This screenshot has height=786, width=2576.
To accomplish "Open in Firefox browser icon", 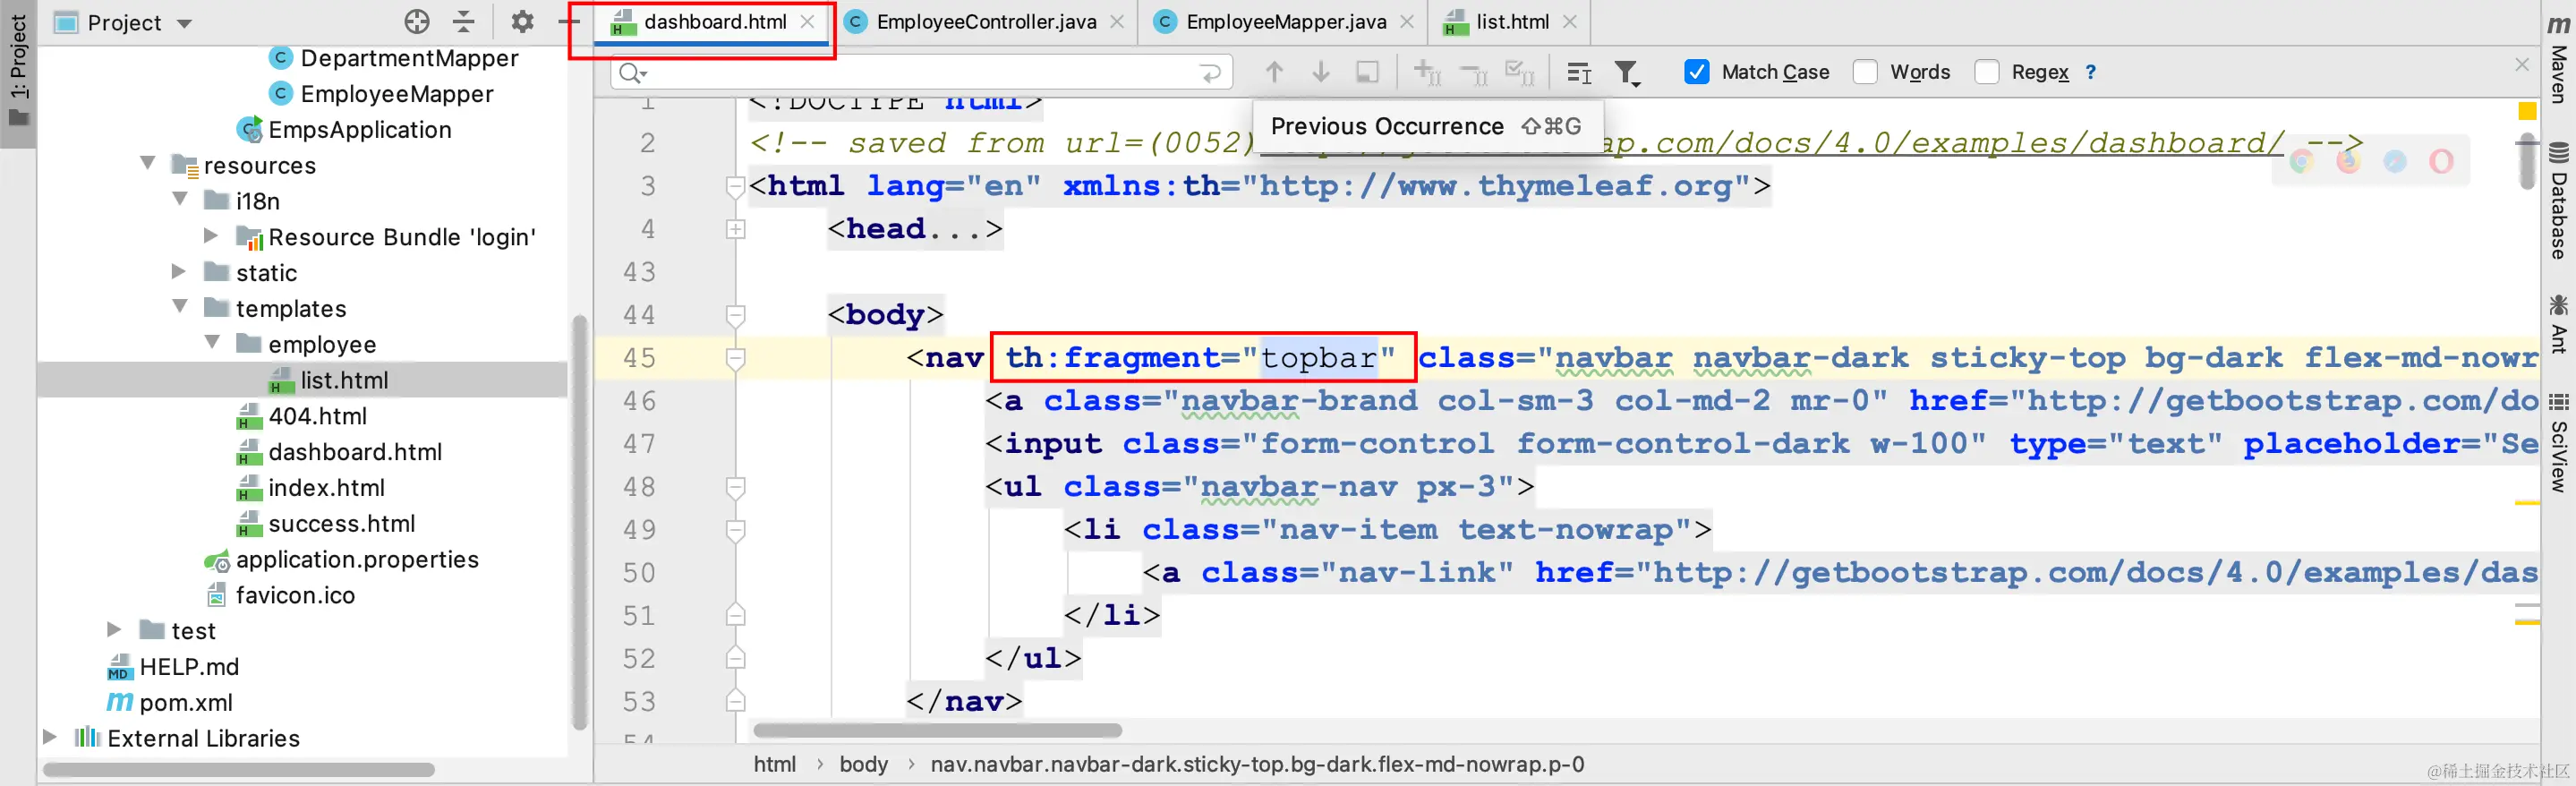I will click(2348, 161).
